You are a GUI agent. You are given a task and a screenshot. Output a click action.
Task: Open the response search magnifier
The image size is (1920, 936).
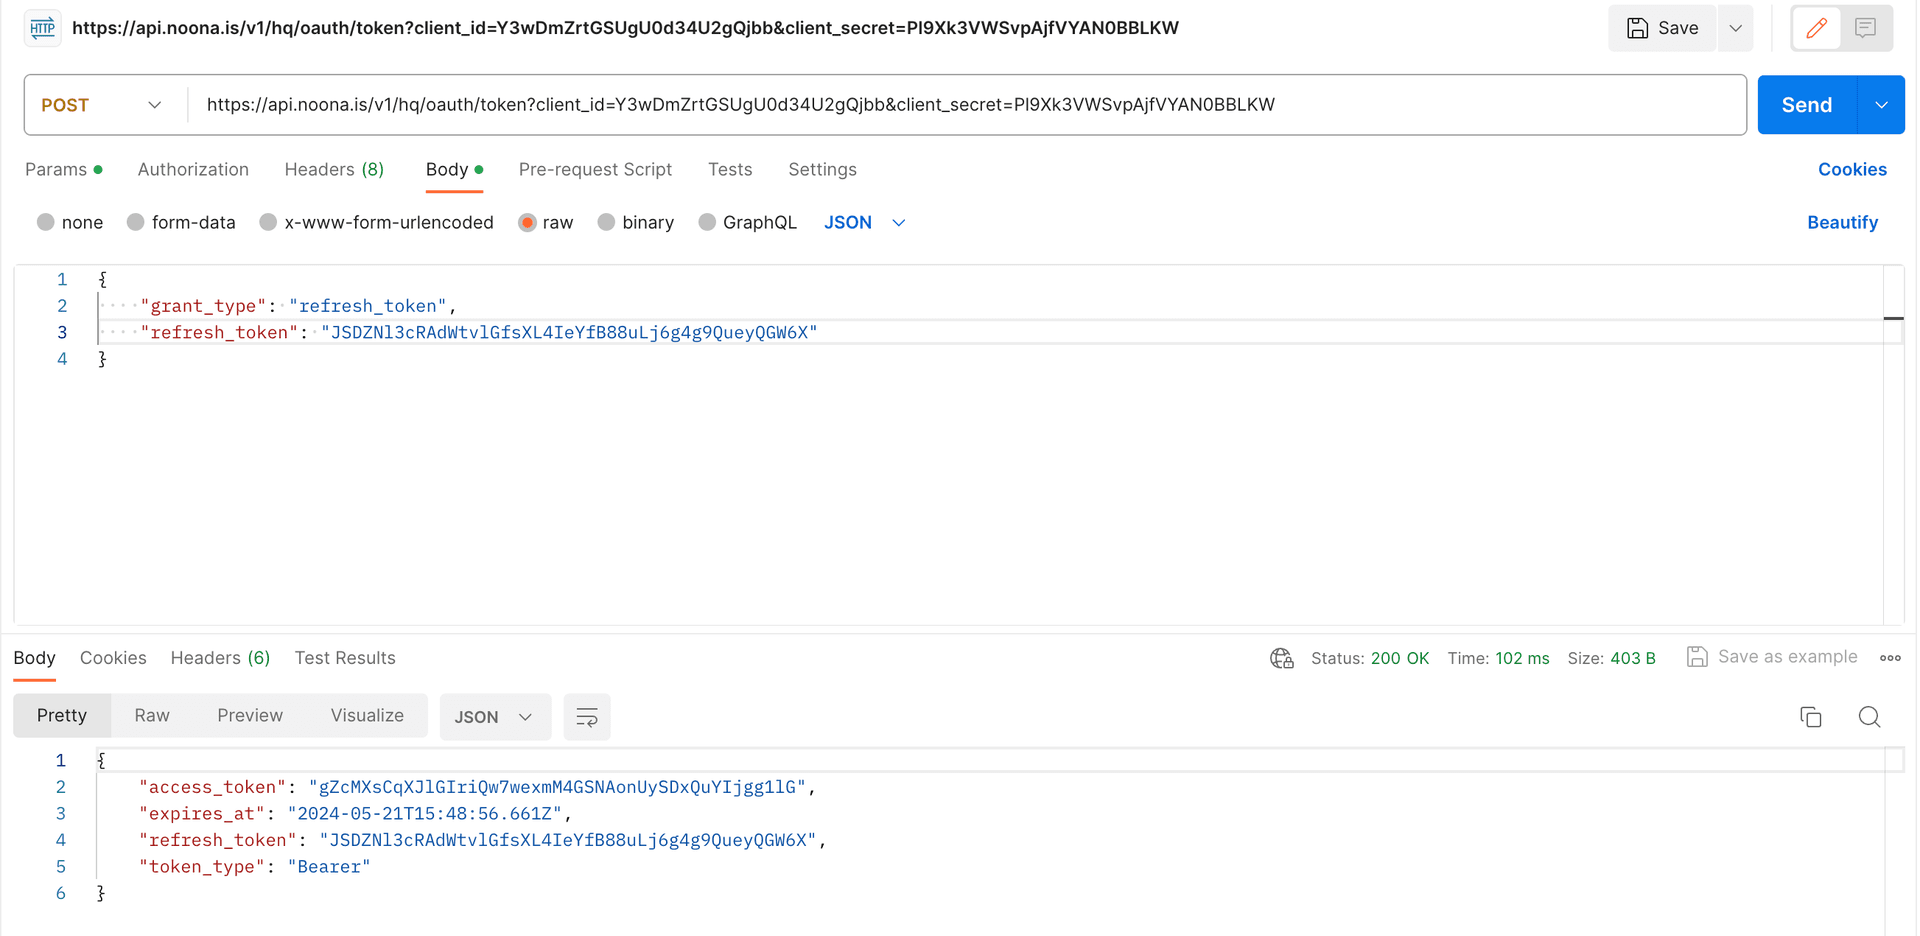click(1868, 717)
